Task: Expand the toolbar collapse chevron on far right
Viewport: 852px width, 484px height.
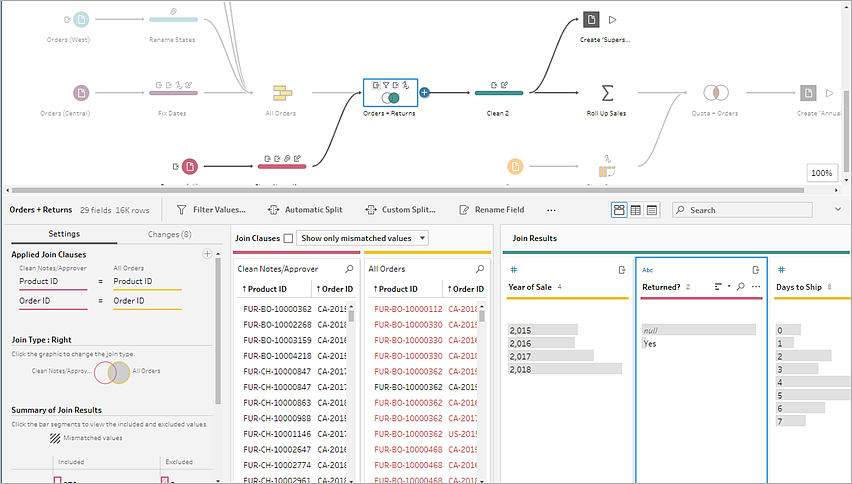Action: [838, 209]
